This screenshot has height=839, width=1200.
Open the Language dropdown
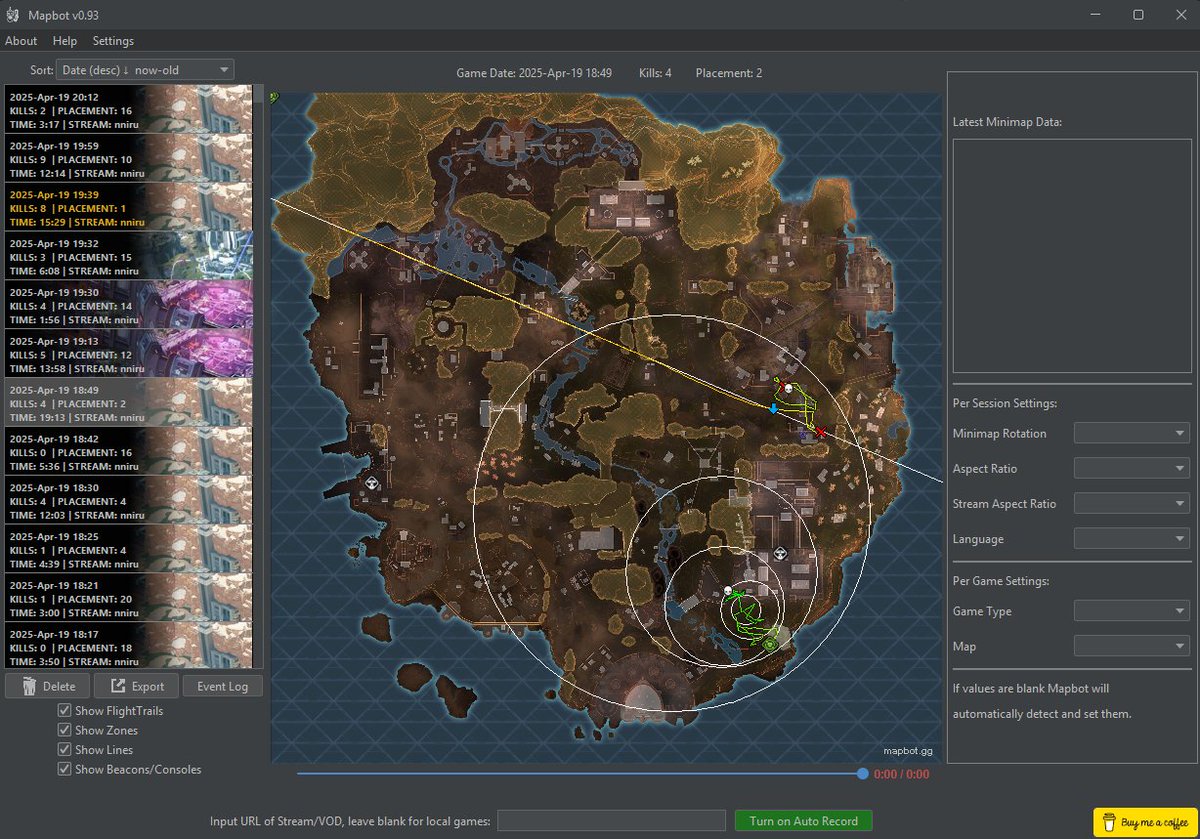[1131, 538]
